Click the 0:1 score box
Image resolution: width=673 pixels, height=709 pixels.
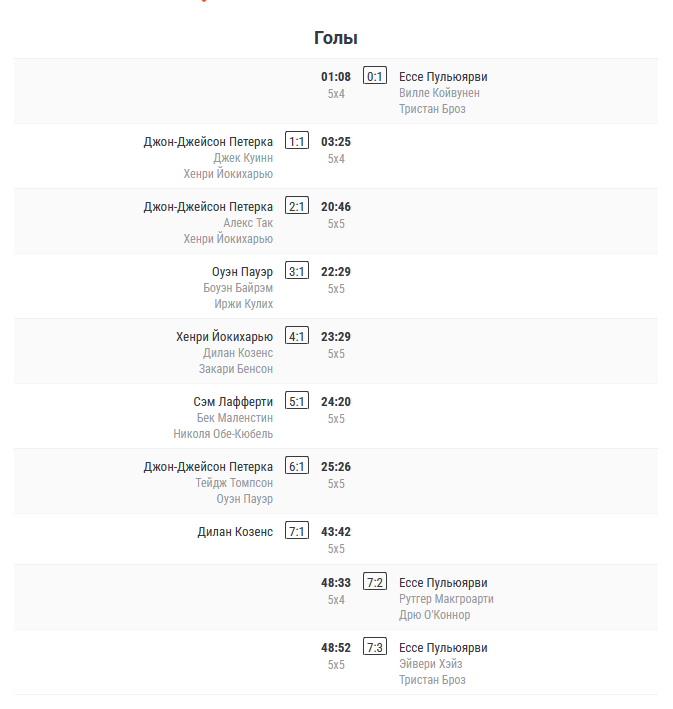tap(375, 76)
